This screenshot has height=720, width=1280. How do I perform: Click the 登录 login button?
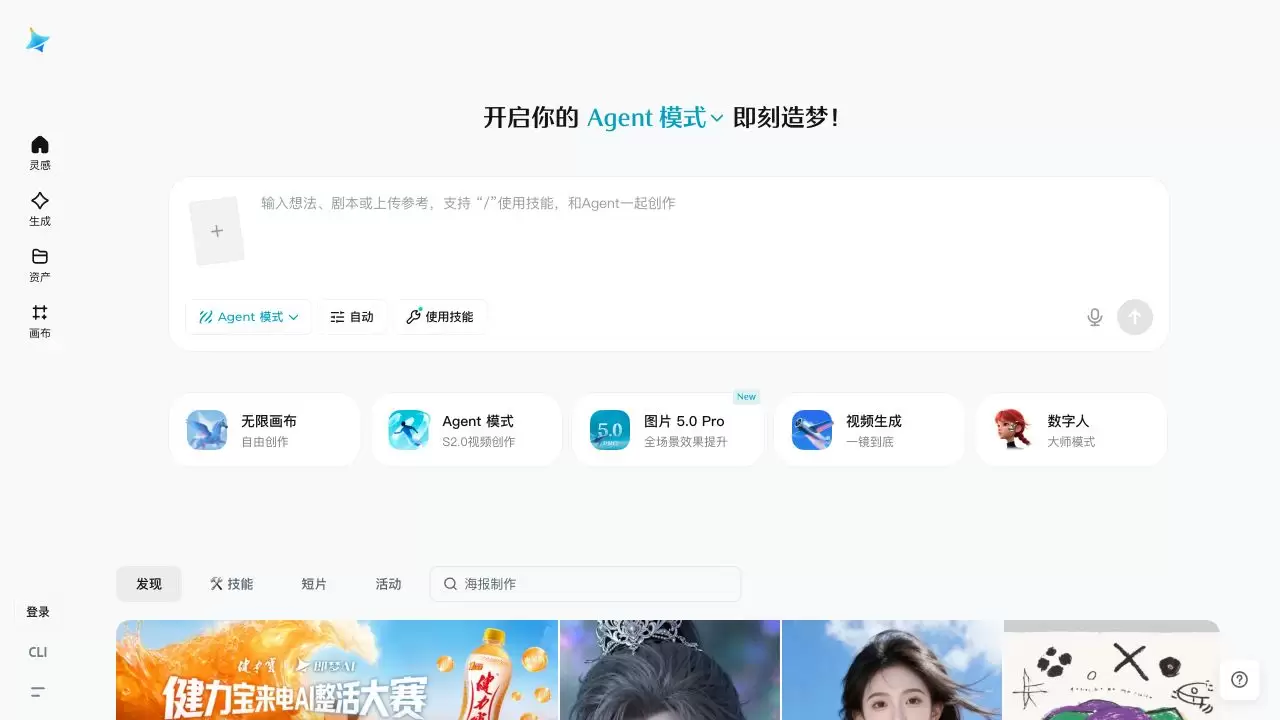click(x=38, y=612)
